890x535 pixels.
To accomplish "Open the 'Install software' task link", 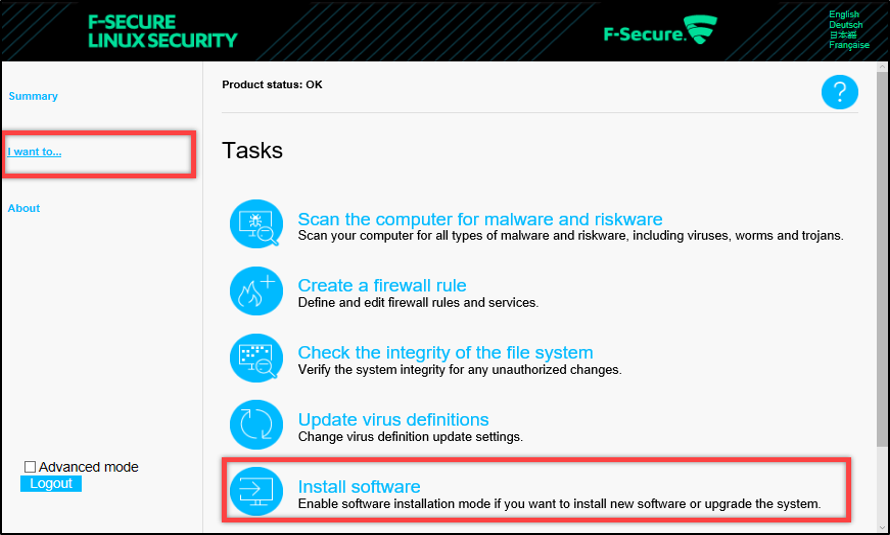I will [x=359, y=487].
